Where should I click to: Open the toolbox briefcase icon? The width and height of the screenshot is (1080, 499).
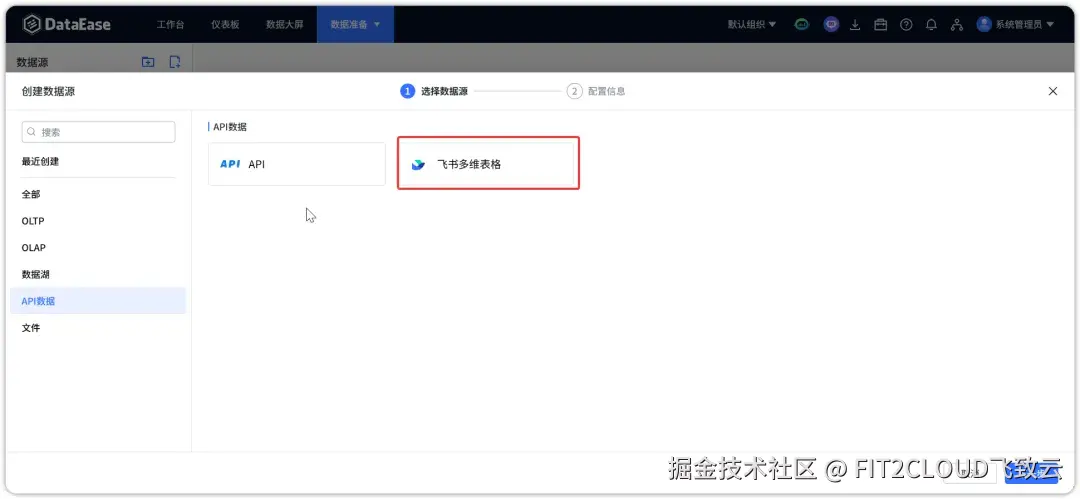[x=880, y=25]
